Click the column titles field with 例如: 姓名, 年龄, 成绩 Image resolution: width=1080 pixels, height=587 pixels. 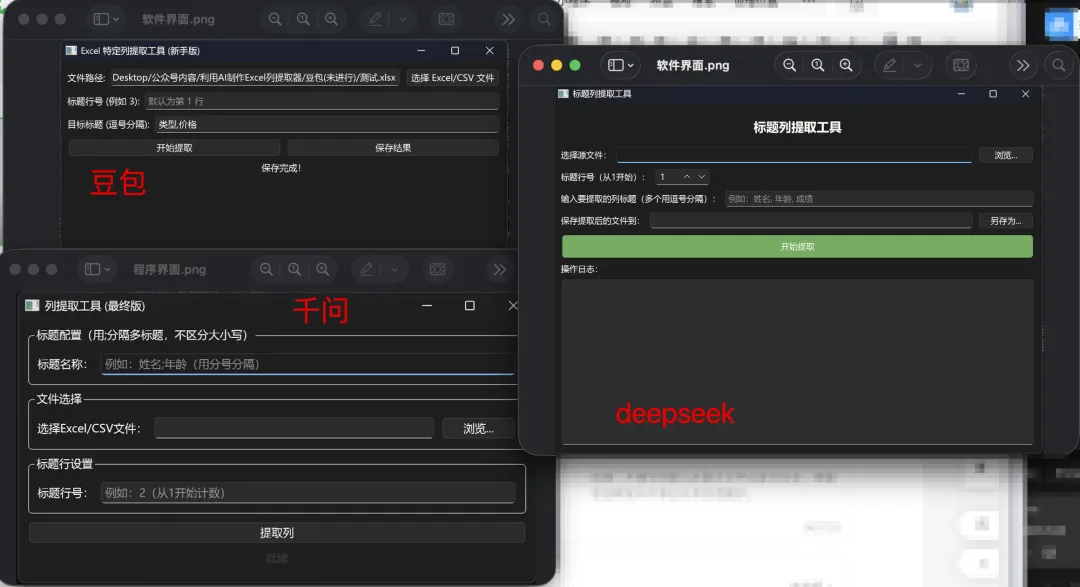point(879,199)
